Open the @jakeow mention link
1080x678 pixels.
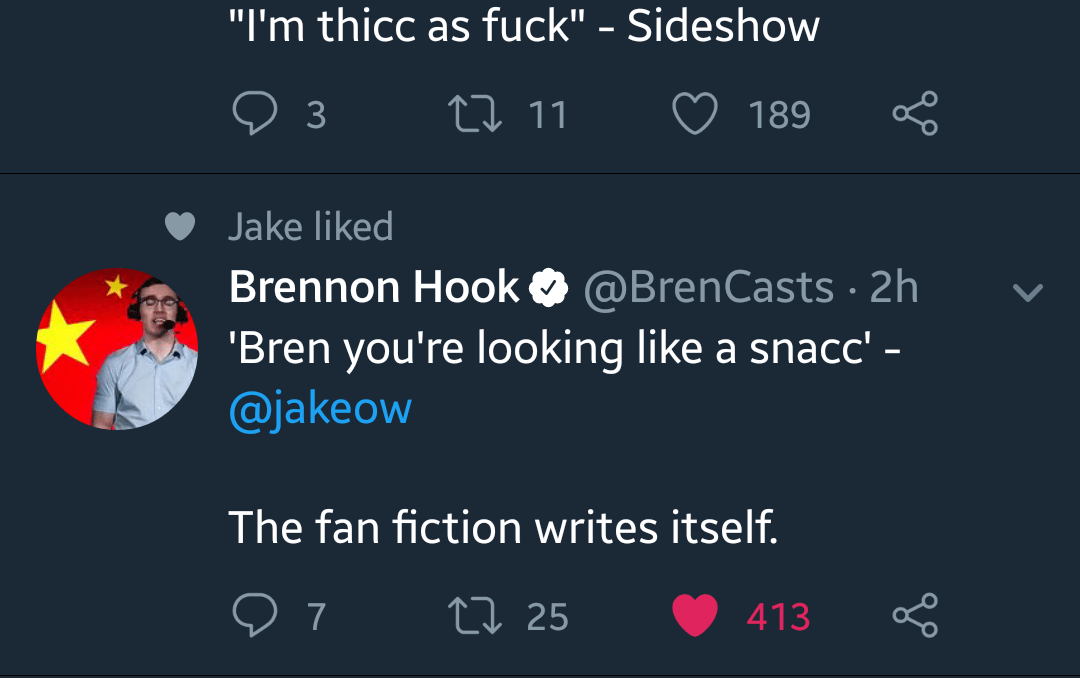tap(320, 409)
